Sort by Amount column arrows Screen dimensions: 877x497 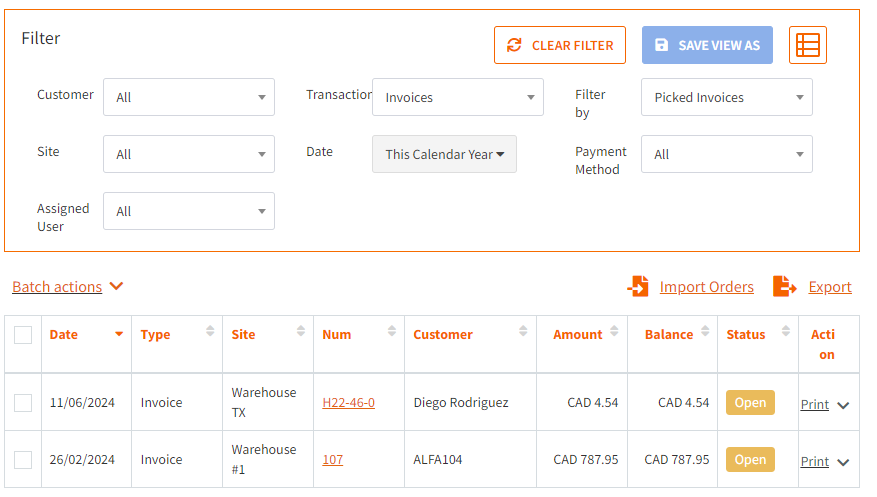tap(614, 331)
